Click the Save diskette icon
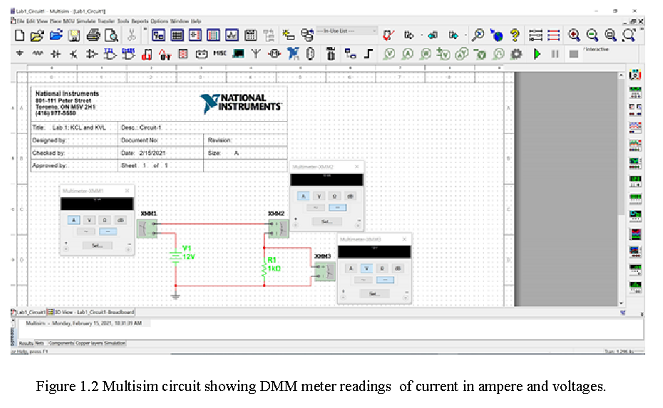Image resolution: width=663 pixels, height=408 pixels. tap(74, 36)
